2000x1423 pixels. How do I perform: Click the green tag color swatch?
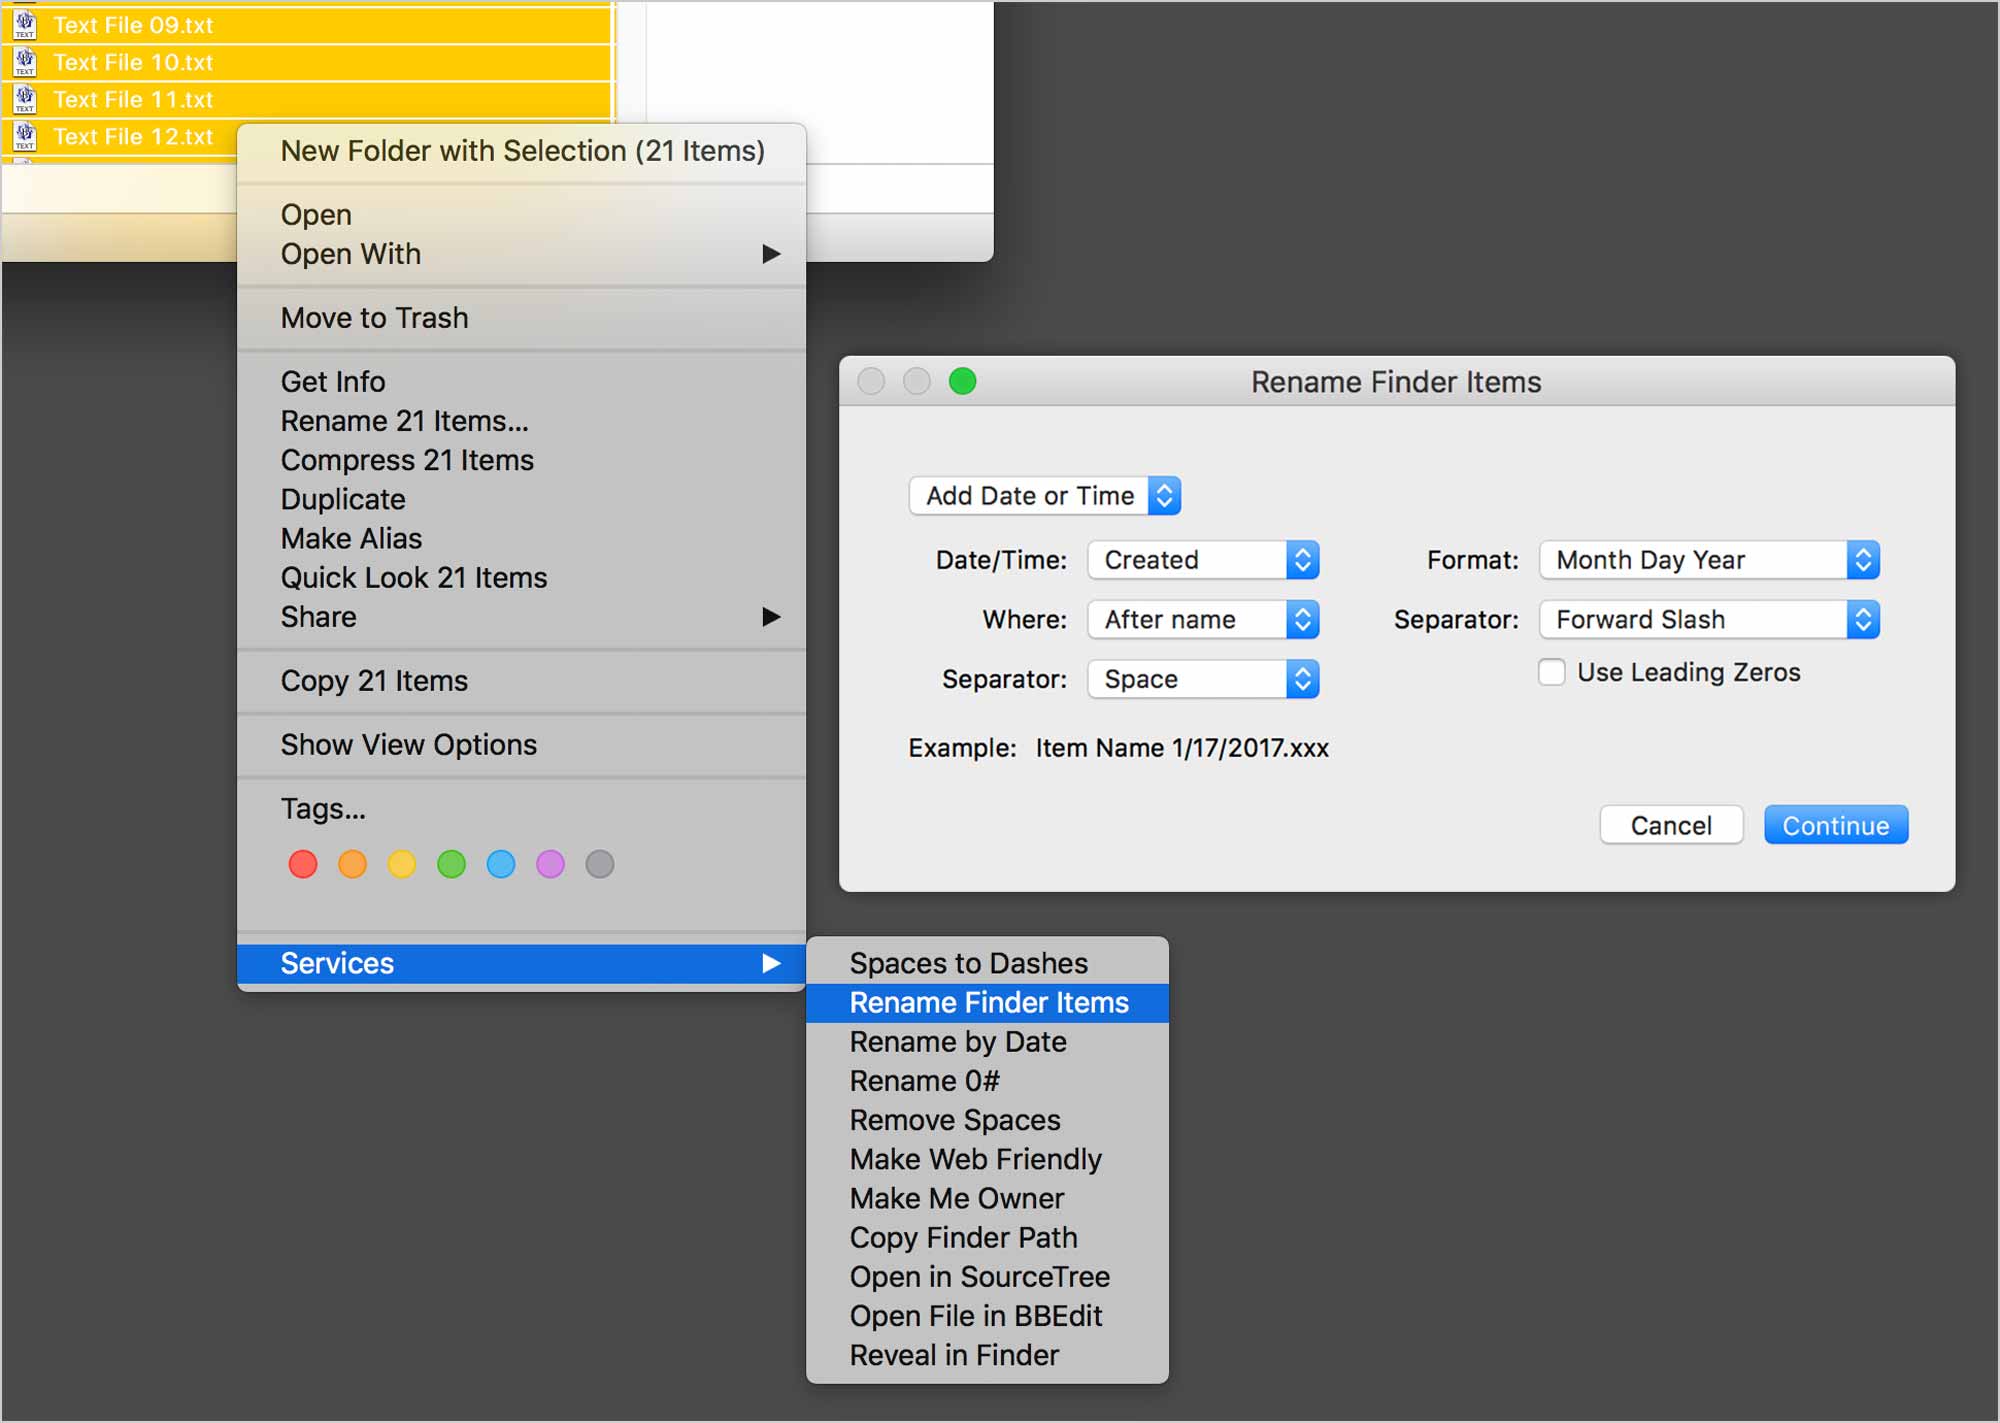[x=456, y=862]
